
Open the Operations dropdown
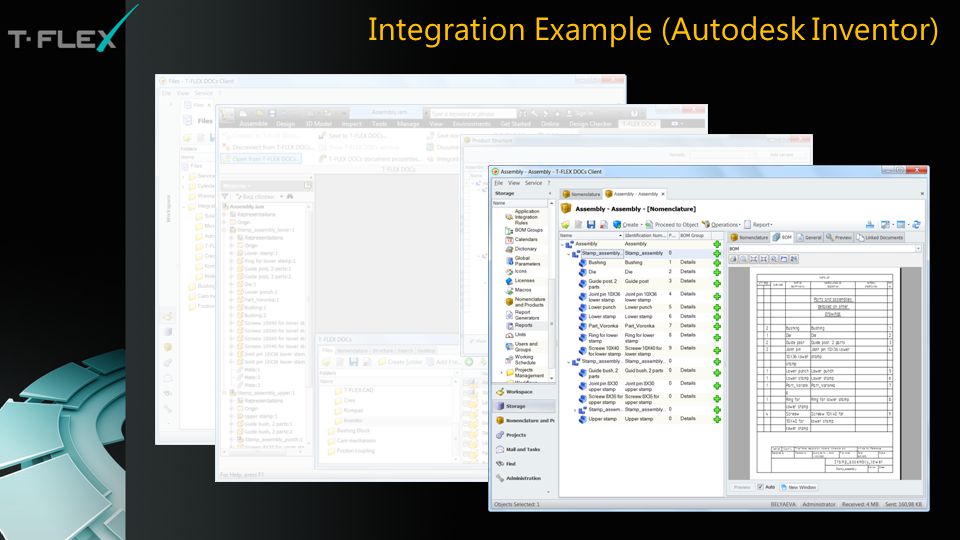point(721,225)
